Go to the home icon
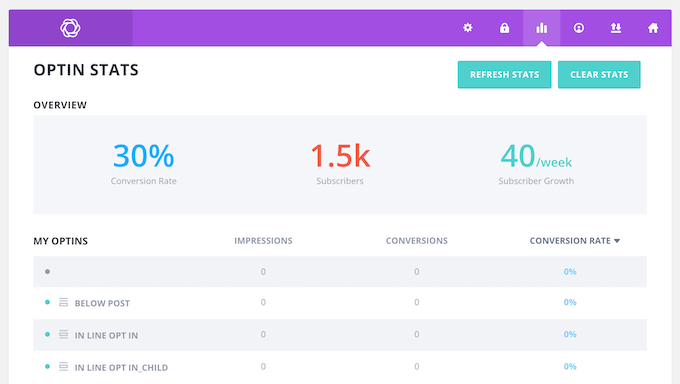The width and height of the screenshot is (680, 384). pyautogui.click(x=653, y=28)
